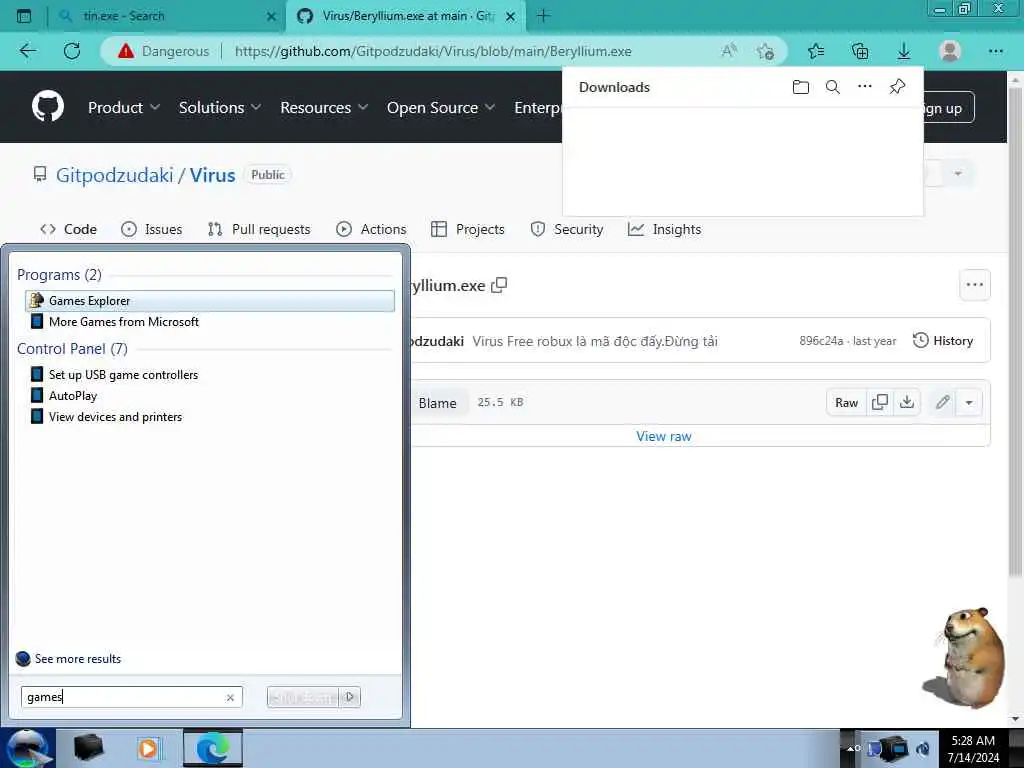Switch to Blame view
This screenshot has height=768, width=1024.
pyautogui.click(x=438, y=403)
